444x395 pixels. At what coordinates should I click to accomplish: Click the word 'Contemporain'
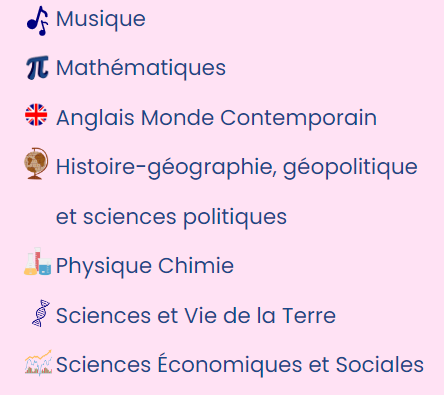coord(298,119)
